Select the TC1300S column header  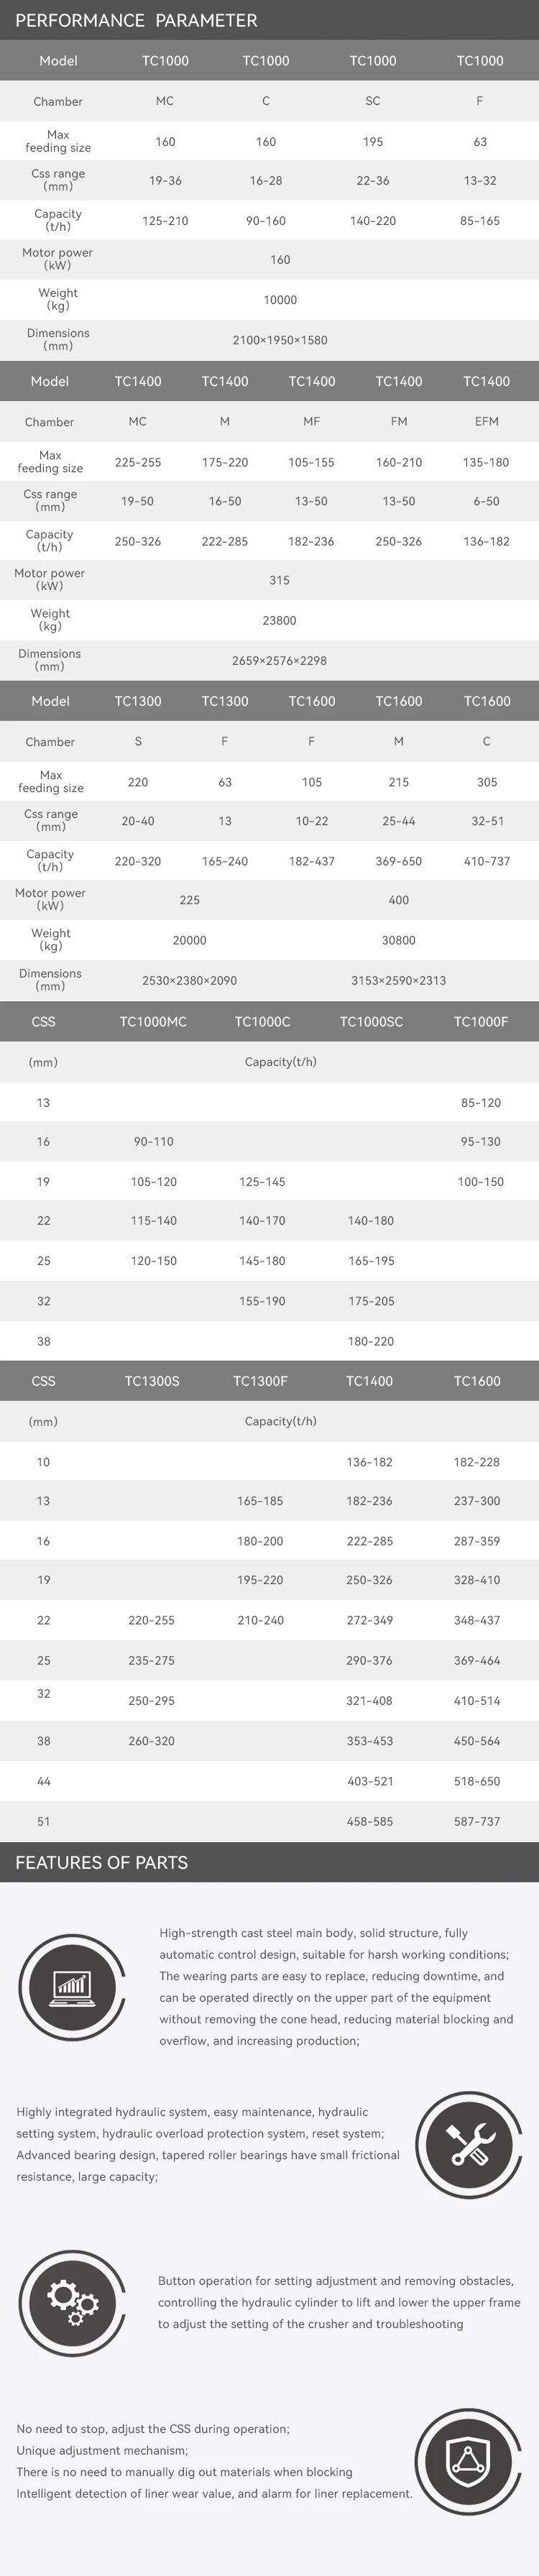152,1381
